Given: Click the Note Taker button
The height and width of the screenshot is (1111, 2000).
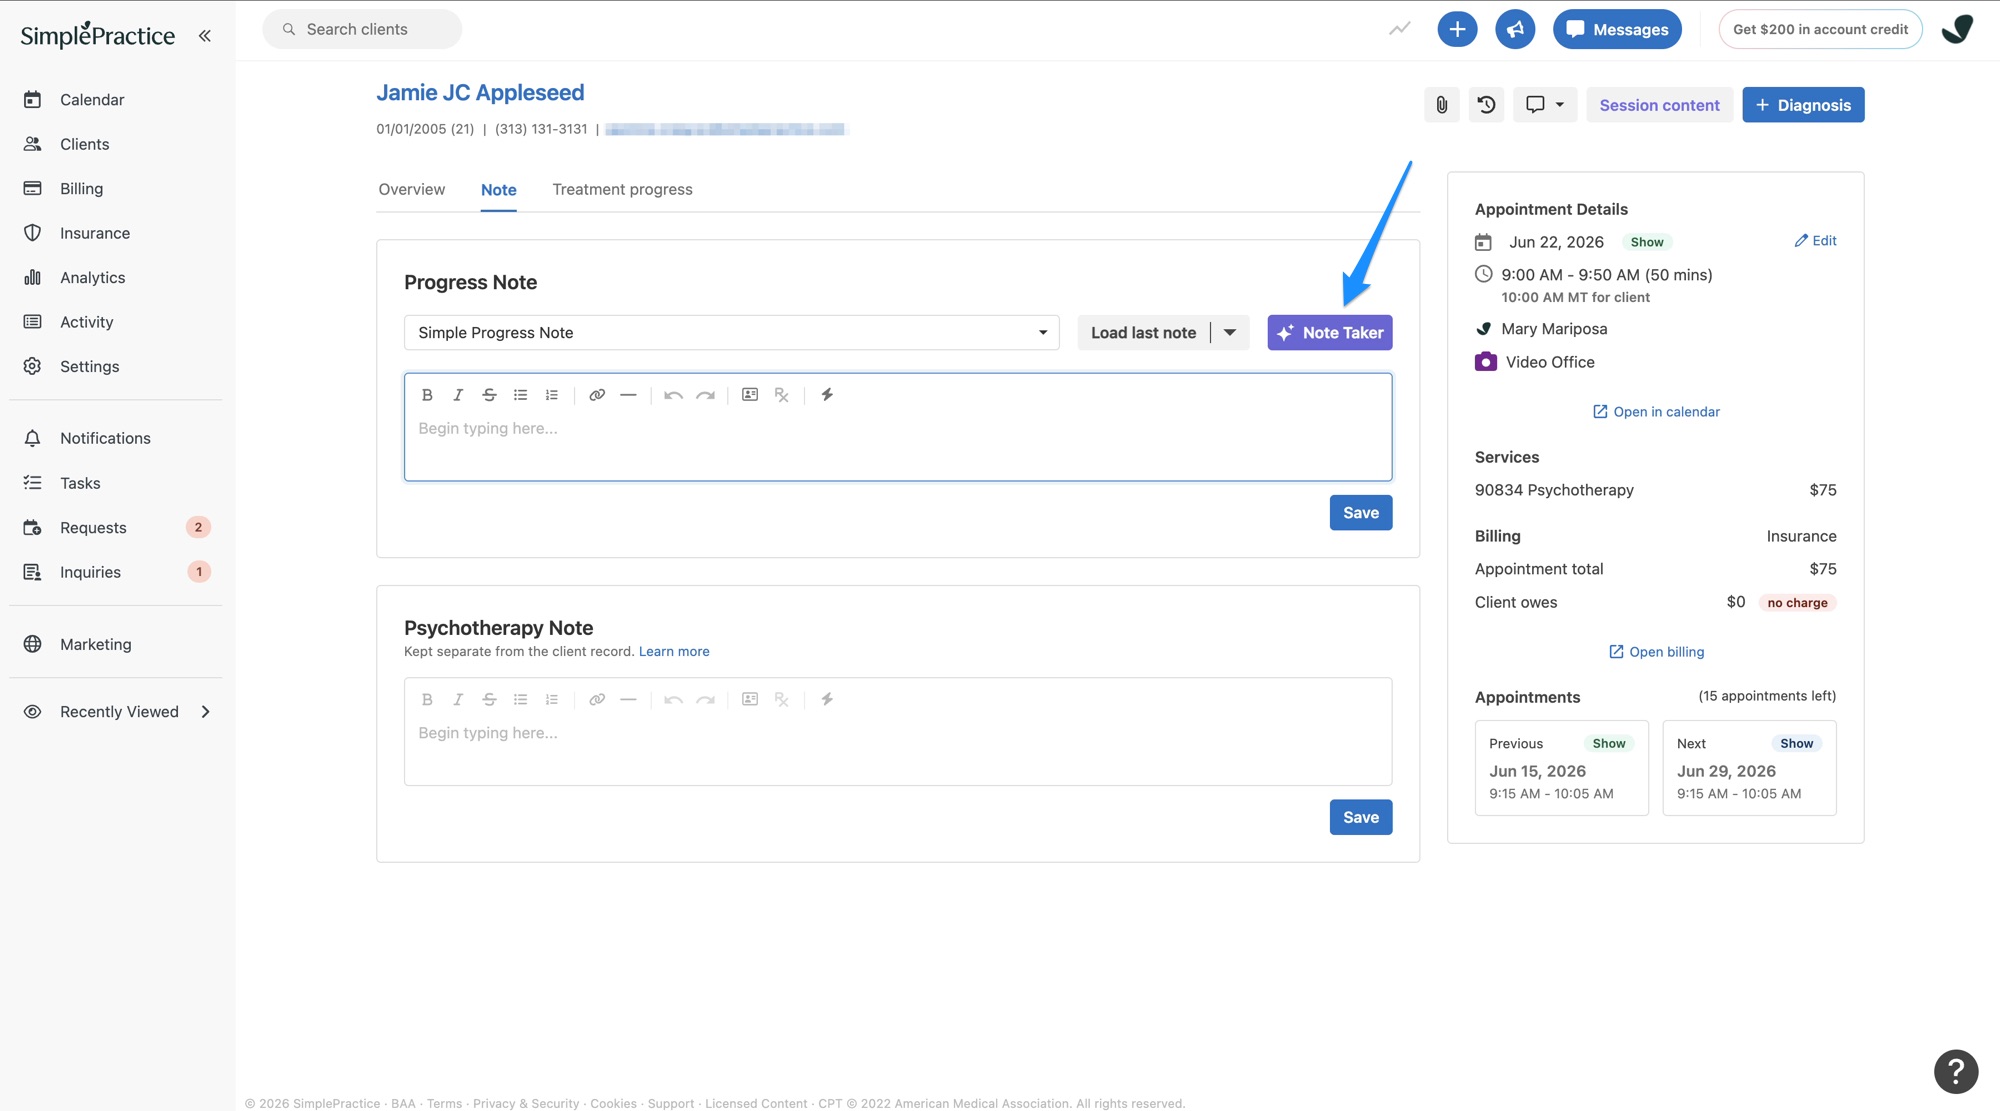Looking at the screenshot, I should click(1329, 333).
